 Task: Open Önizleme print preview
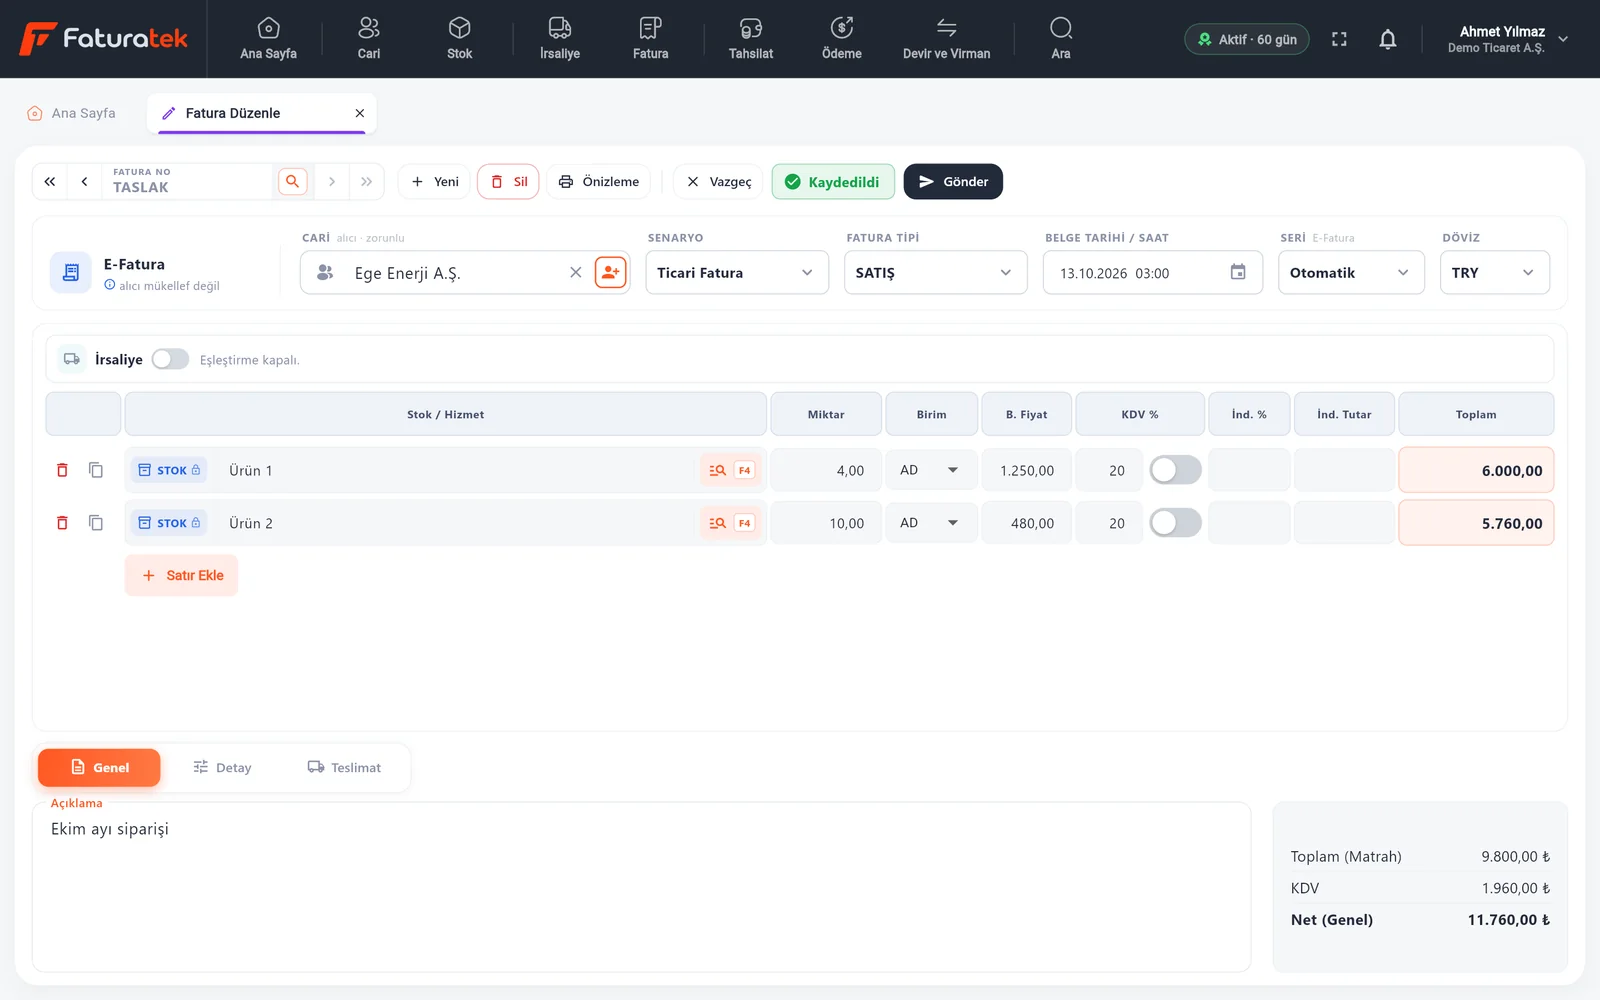click(598, 181)
